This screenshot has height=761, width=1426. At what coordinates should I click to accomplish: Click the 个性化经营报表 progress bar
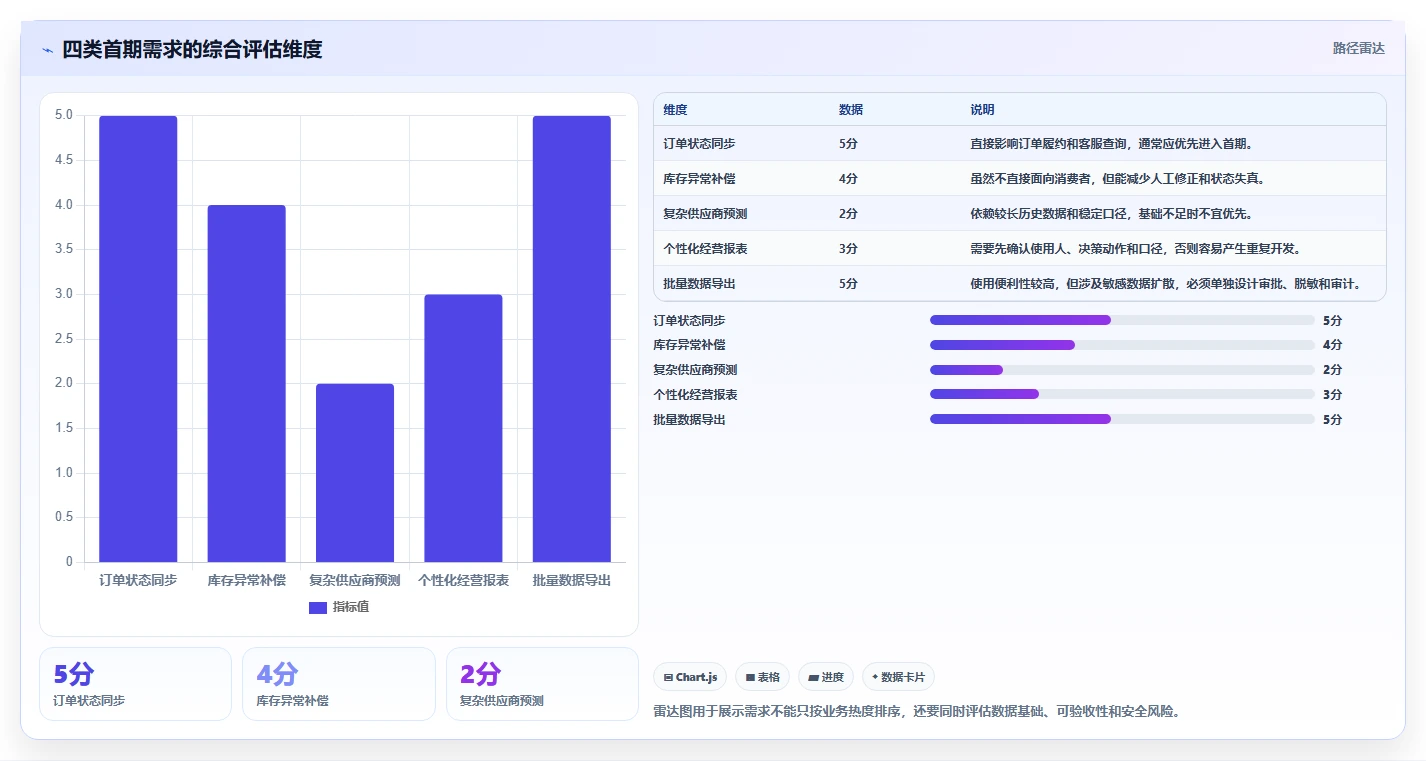point(1122,394)
